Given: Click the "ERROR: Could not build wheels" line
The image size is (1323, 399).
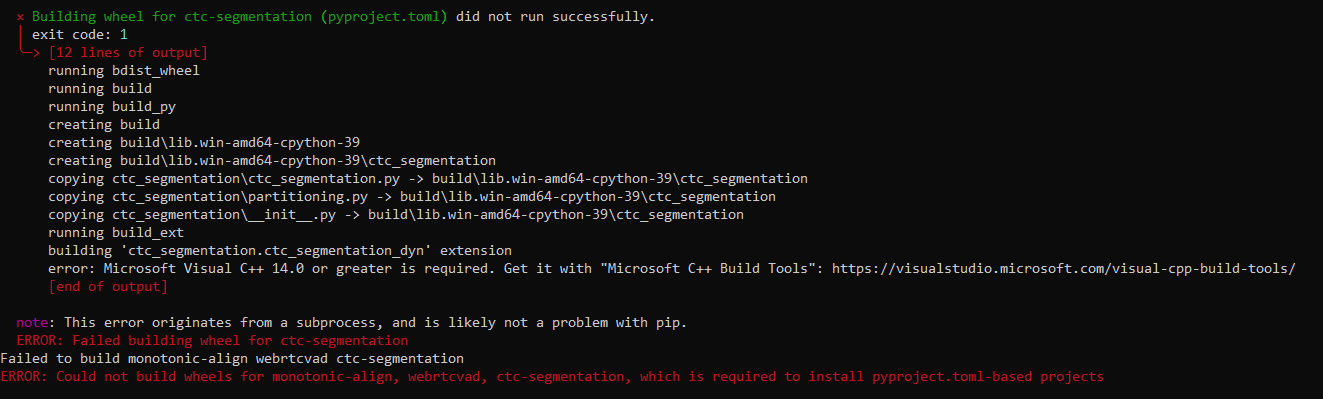Looking at the screenshot, I should click(552, 377).
